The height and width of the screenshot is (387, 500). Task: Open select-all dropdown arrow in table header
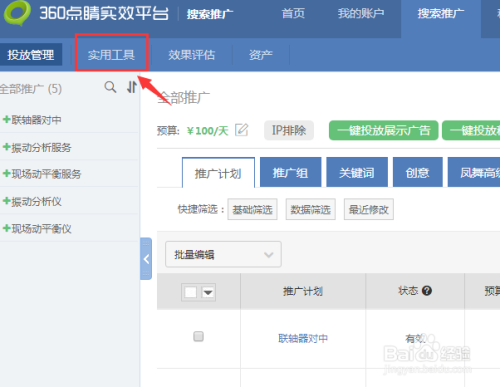click(x=208, y=293)
